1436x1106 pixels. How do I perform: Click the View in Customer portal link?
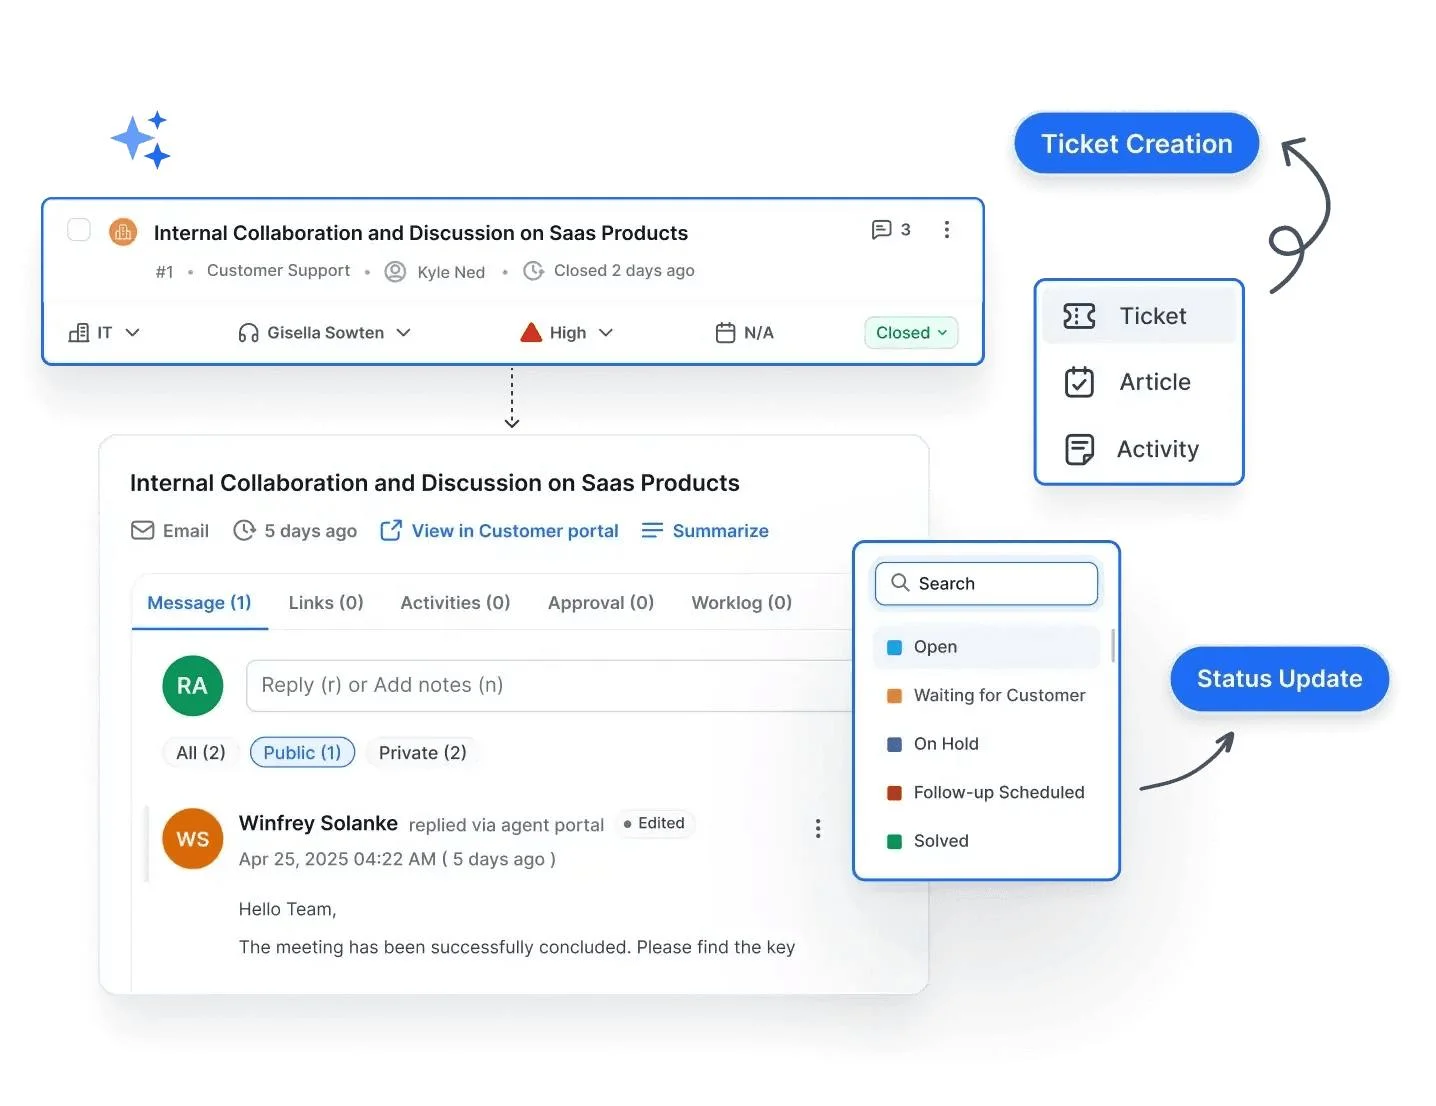coord(499,530)
